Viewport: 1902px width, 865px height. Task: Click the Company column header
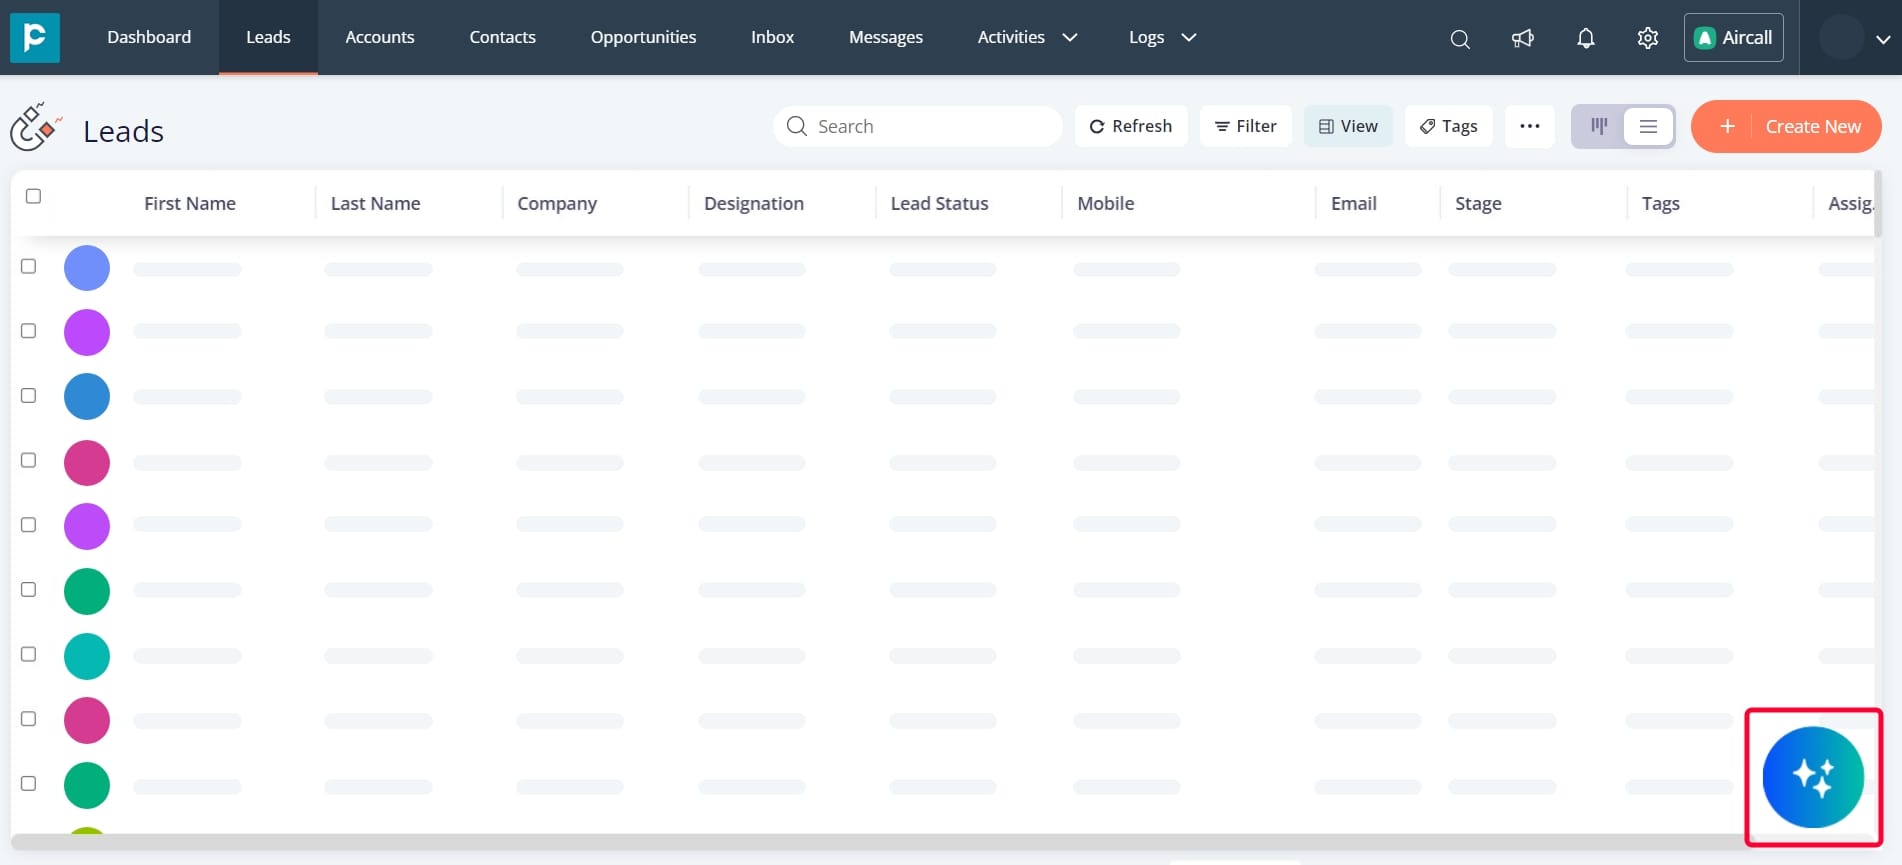tap(557, 203)
